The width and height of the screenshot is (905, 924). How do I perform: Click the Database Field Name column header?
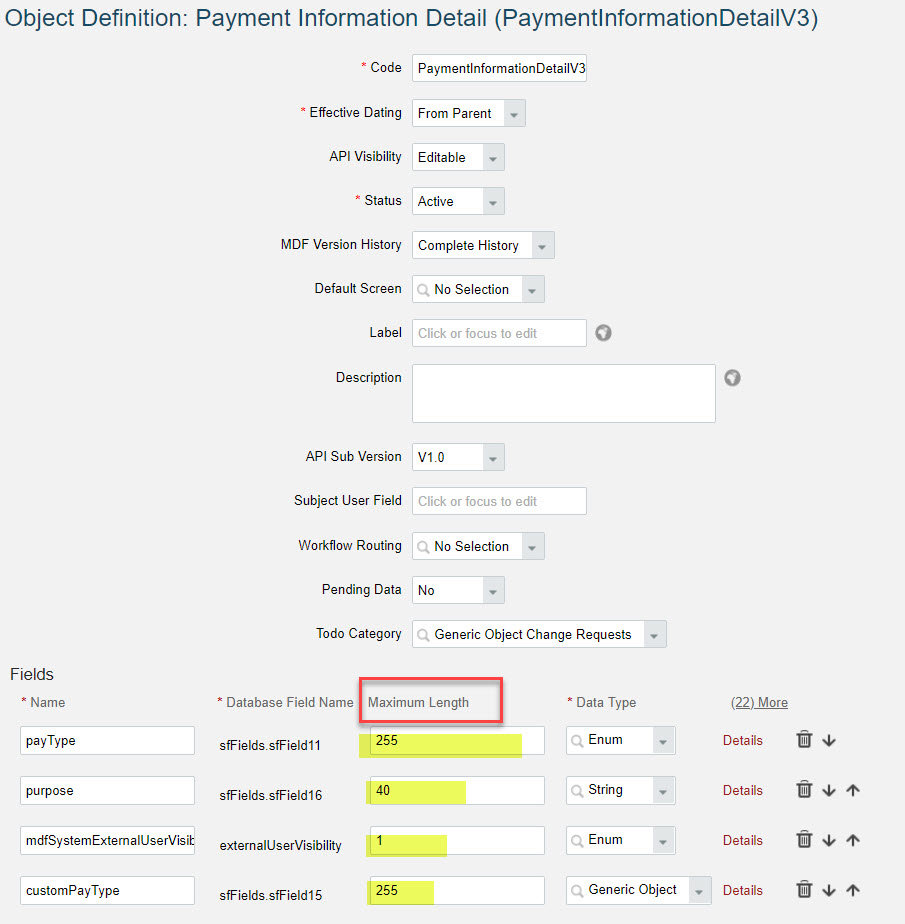tap(289, 702)
